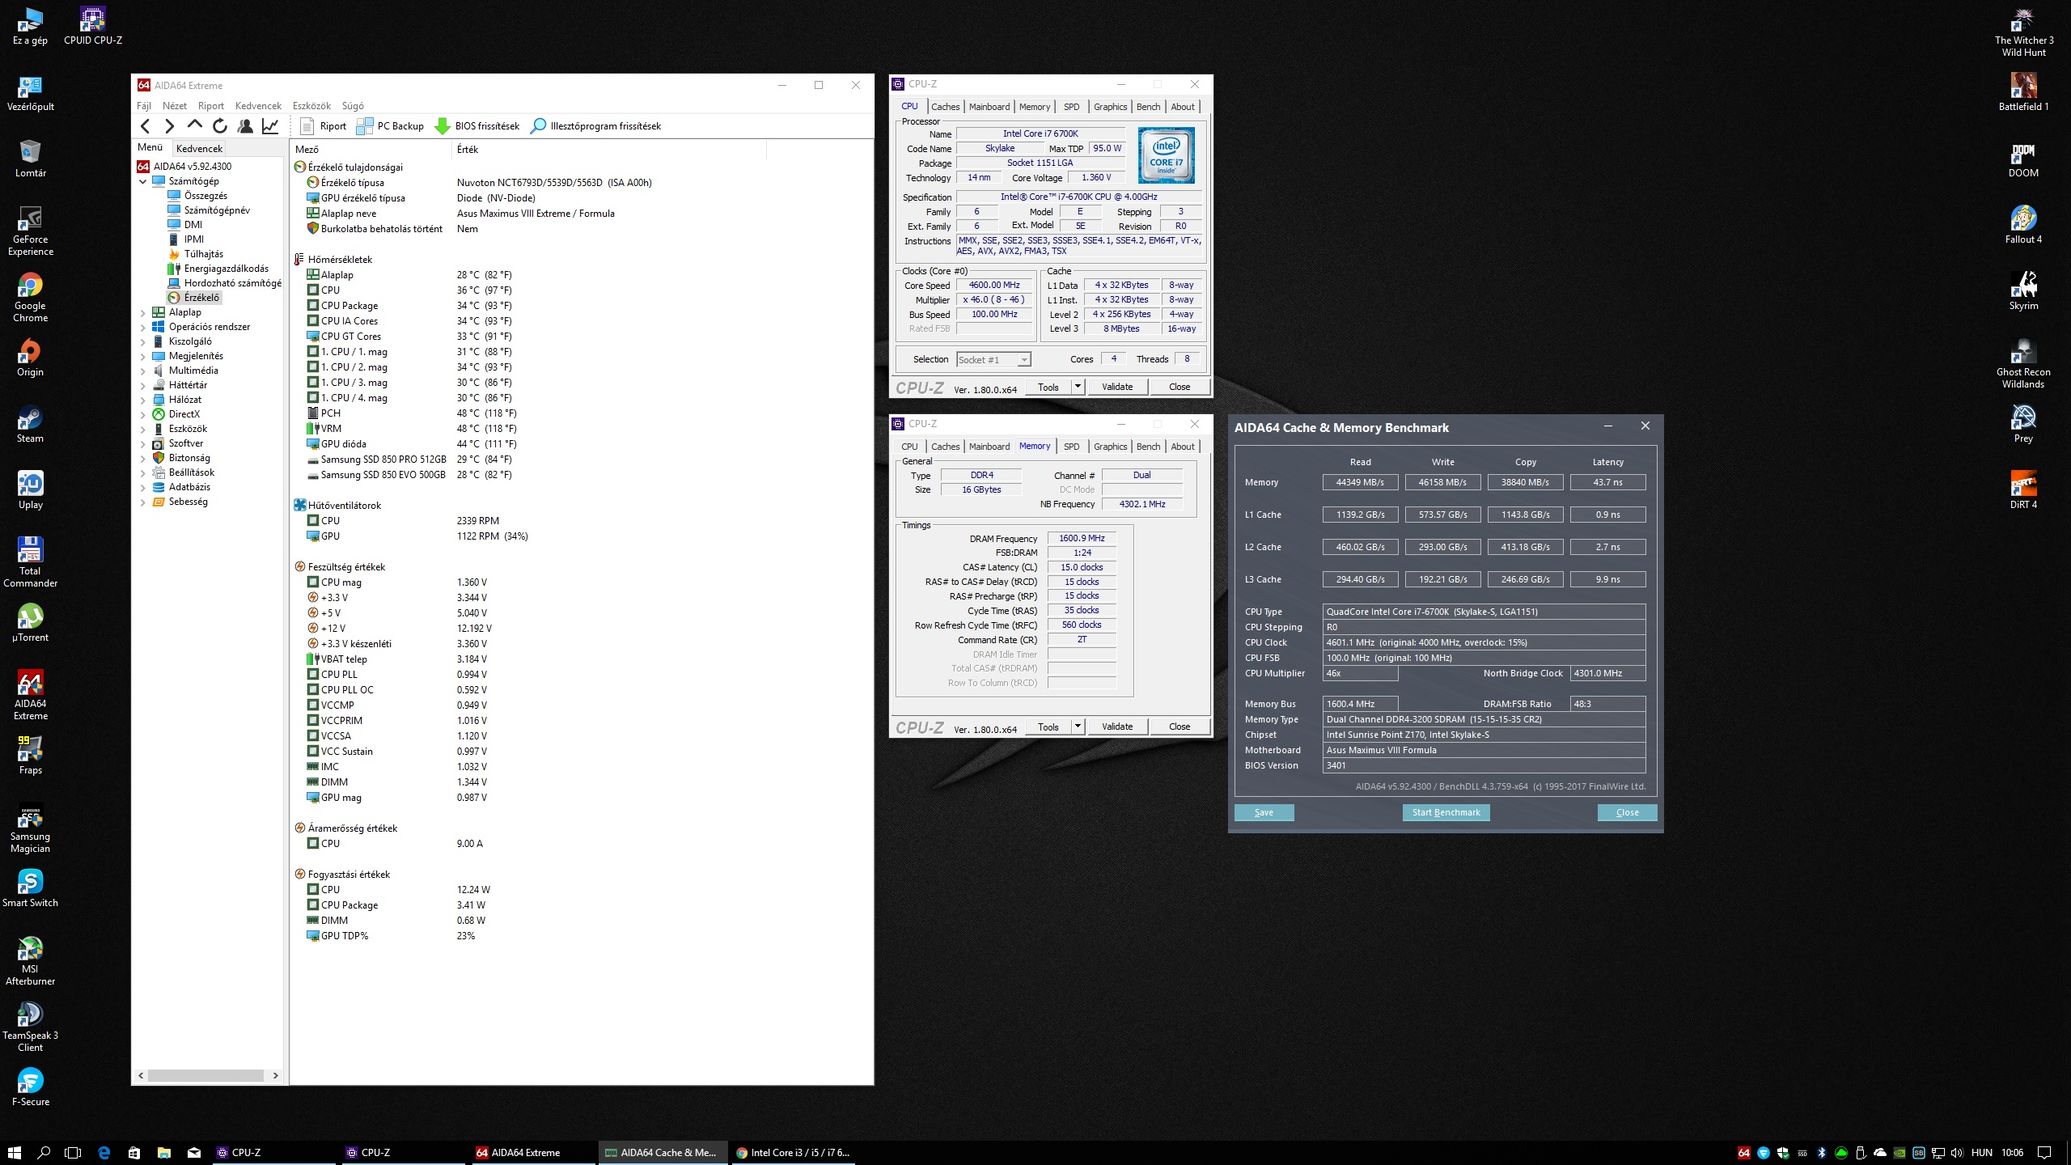Open the Socket #1 selection dropdown
This screenshot has width=2071, height=1165.
(993, 359)
